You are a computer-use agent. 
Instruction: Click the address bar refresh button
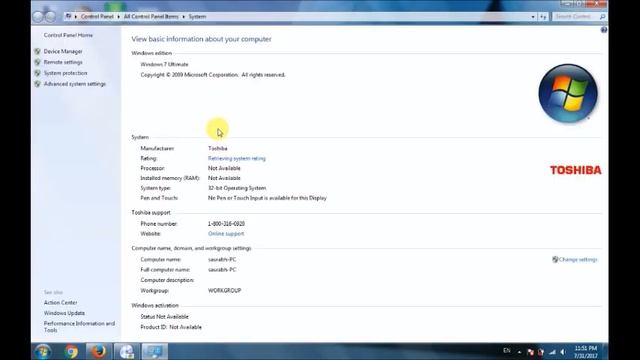(x=543, y=17)
